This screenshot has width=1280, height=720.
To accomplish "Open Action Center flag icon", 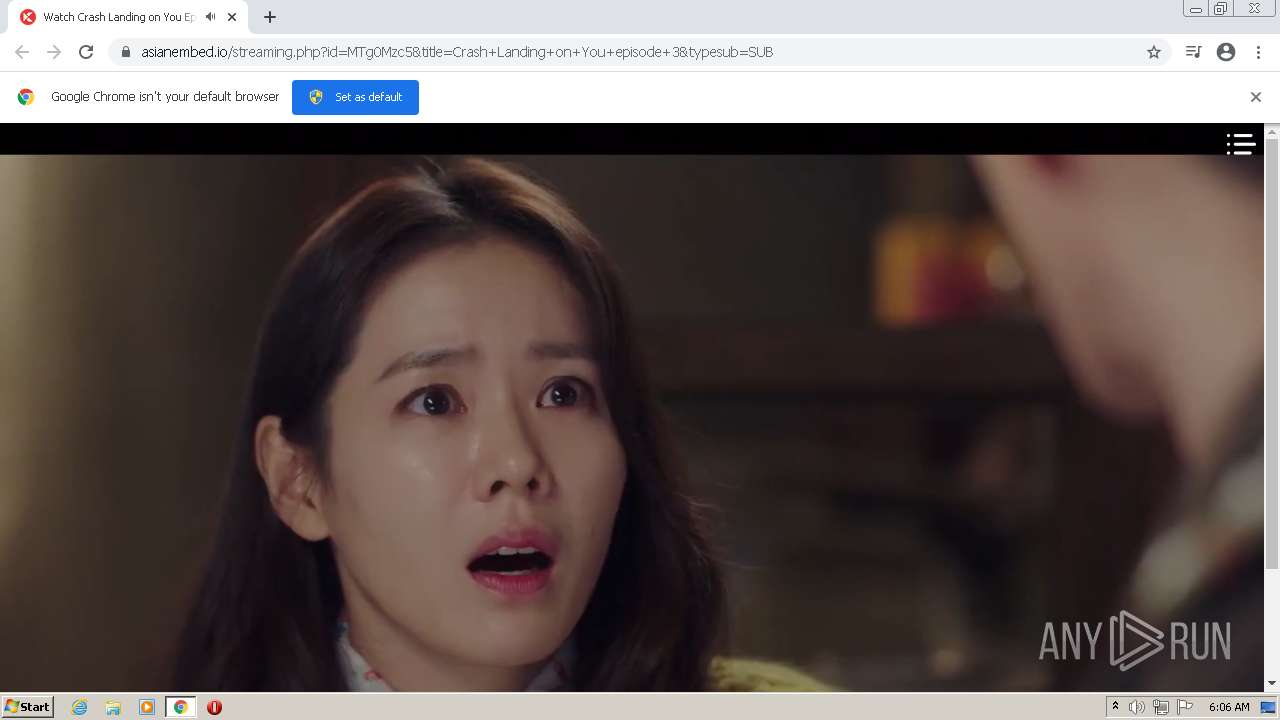I will pyautogui.click(x=1185, y=707).
